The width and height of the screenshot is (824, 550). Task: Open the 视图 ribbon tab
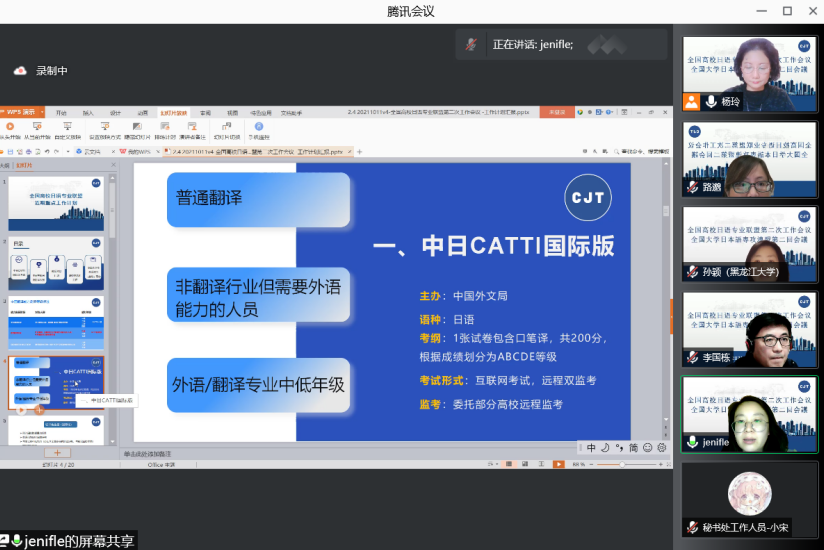pos(232,113)
